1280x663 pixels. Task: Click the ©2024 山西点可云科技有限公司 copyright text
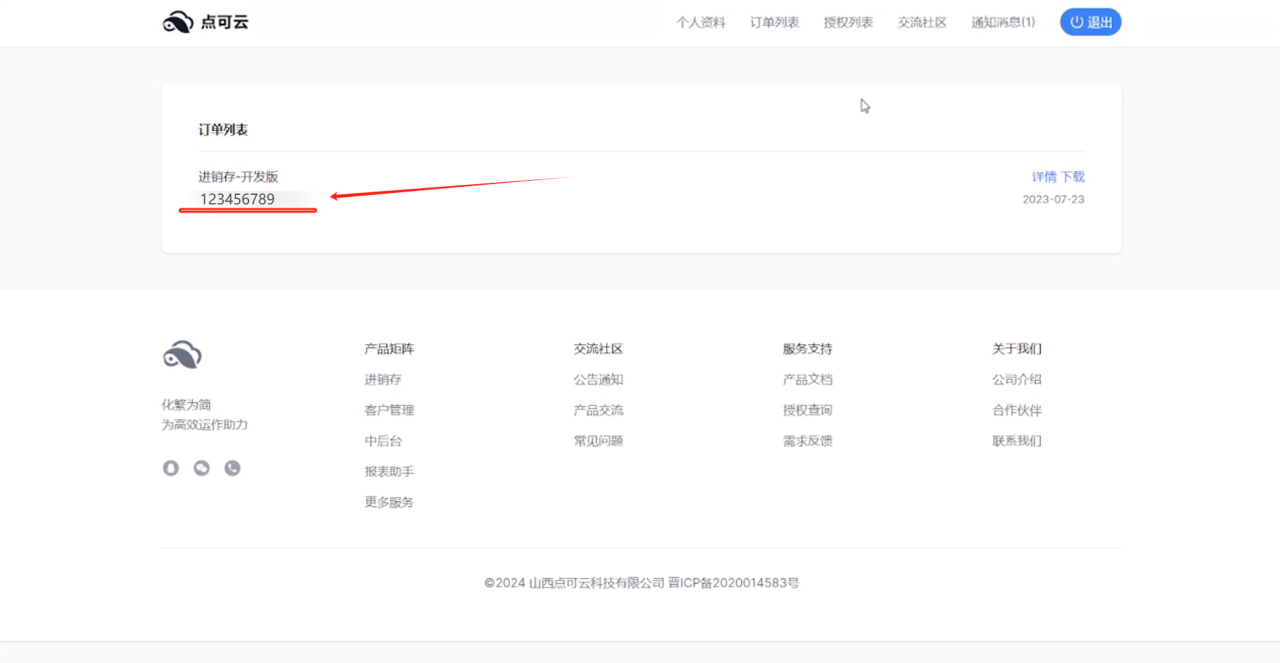click(x=574, y=583)
